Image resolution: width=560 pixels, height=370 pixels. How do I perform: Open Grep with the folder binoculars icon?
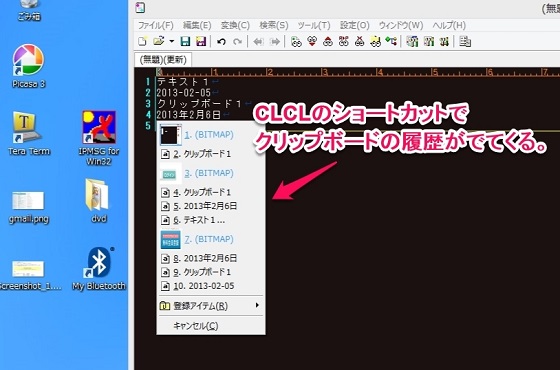[375, 42]
